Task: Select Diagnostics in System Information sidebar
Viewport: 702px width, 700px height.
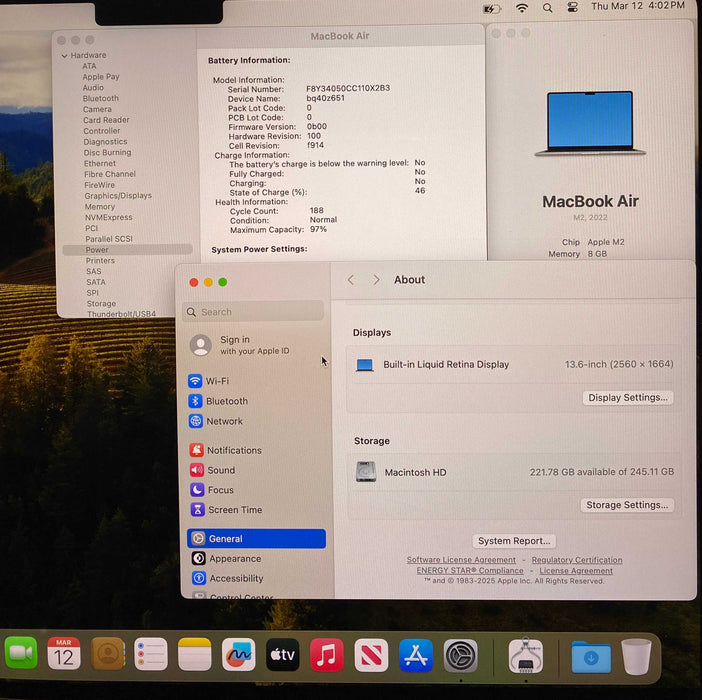Action: (x=105, y=141)
